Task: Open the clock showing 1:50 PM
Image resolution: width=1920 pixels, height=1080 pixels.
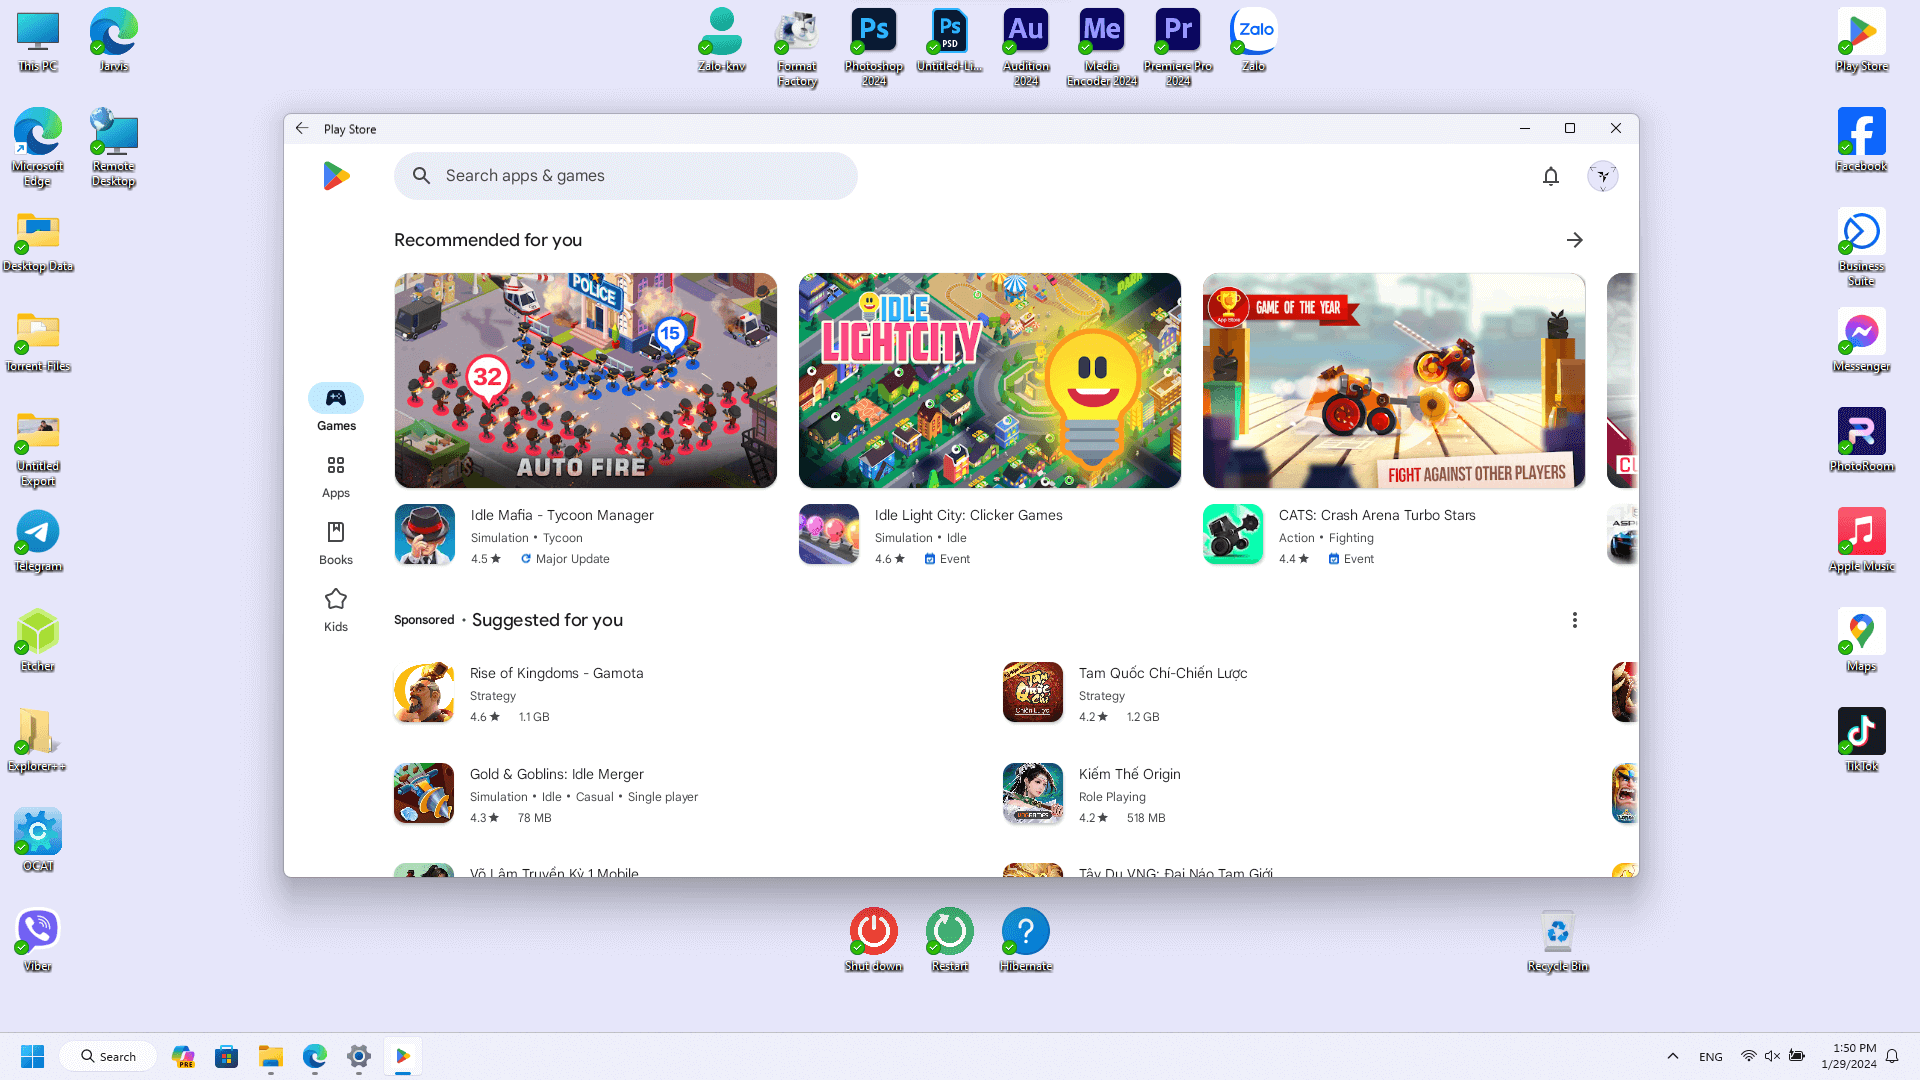Action: (1849, 1056)
